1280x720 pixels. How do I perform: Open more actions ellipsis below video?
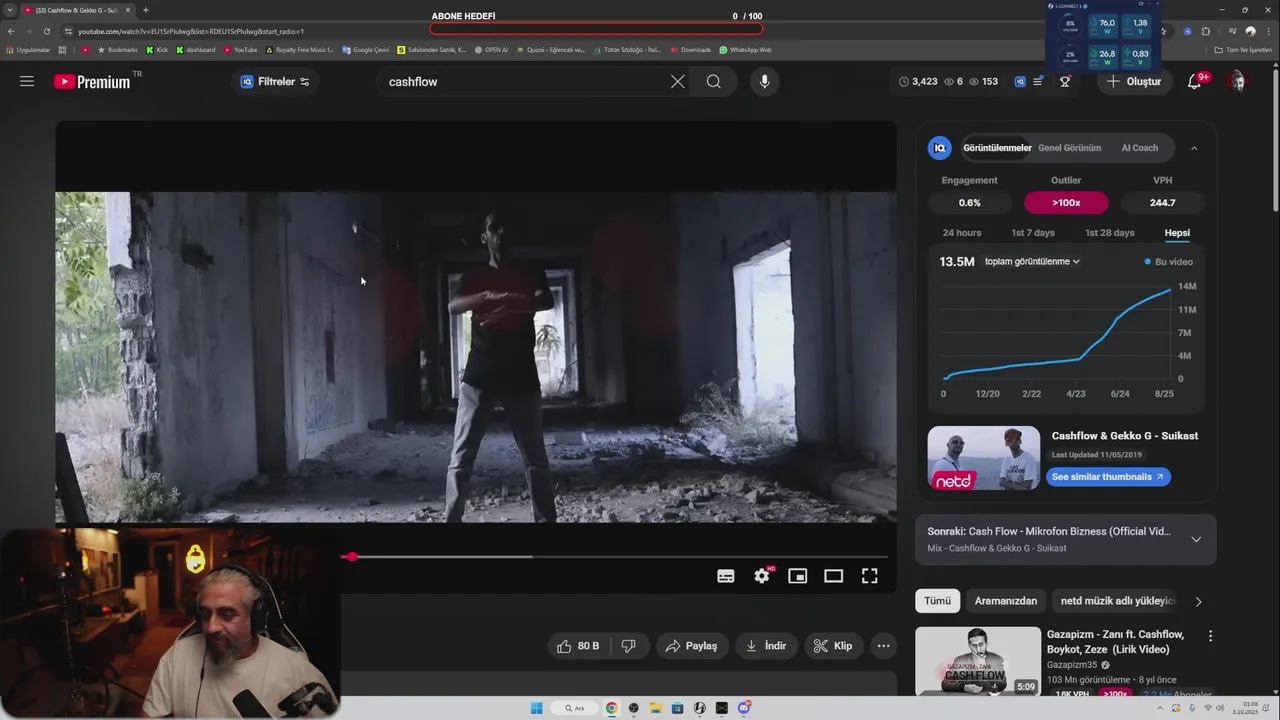click(883, 646)
